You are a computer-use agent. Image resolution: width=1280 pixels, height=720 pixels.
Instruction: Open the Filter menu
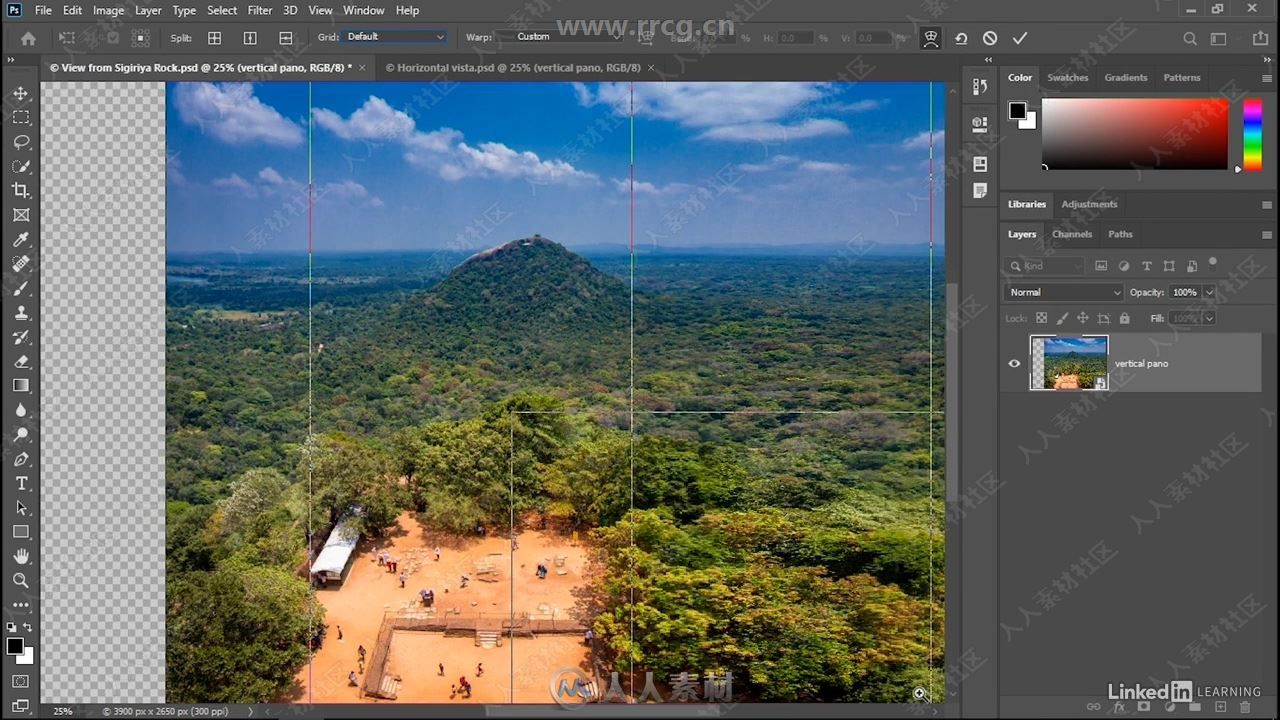coord(260,10)
